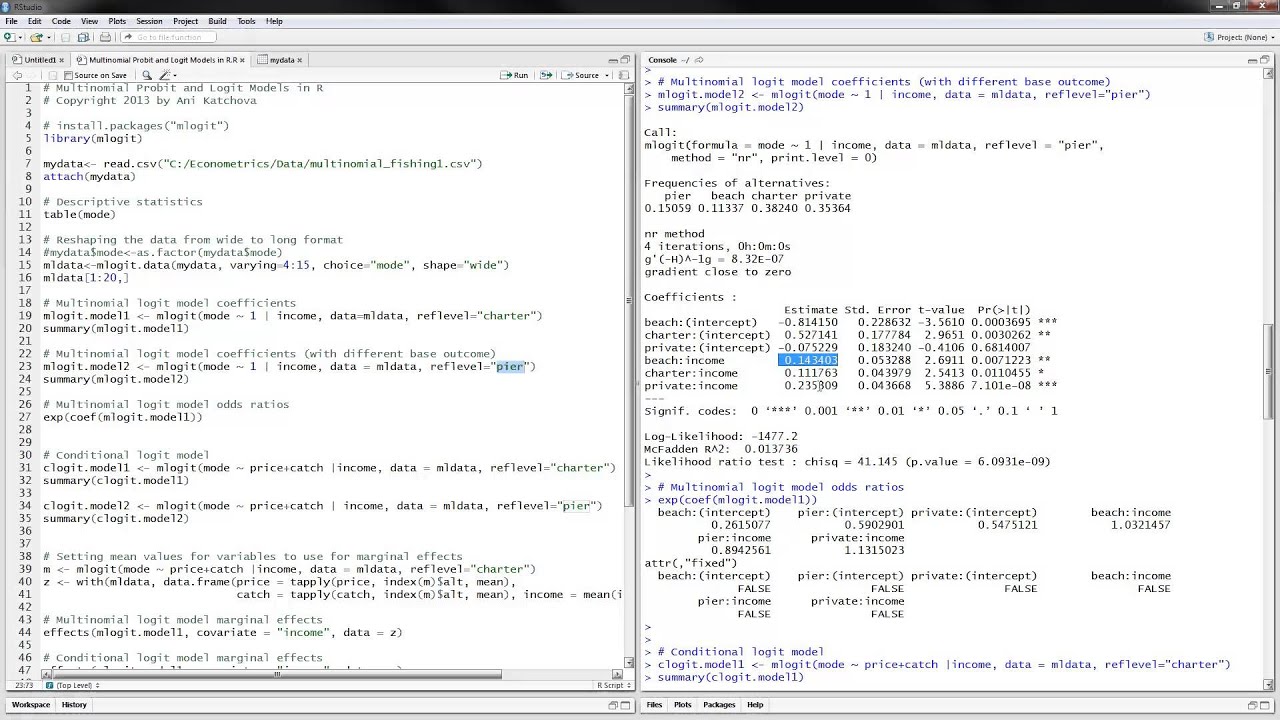Open the Code Tools wand menu
This screenshot has height=720, width=1280.
(x=167, y=75)
